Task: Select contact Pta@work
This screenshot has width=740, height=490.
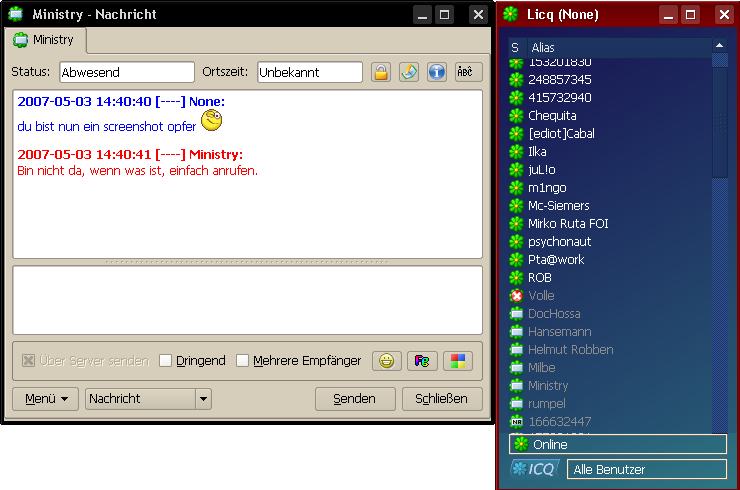Action: [x=610, y=260]
